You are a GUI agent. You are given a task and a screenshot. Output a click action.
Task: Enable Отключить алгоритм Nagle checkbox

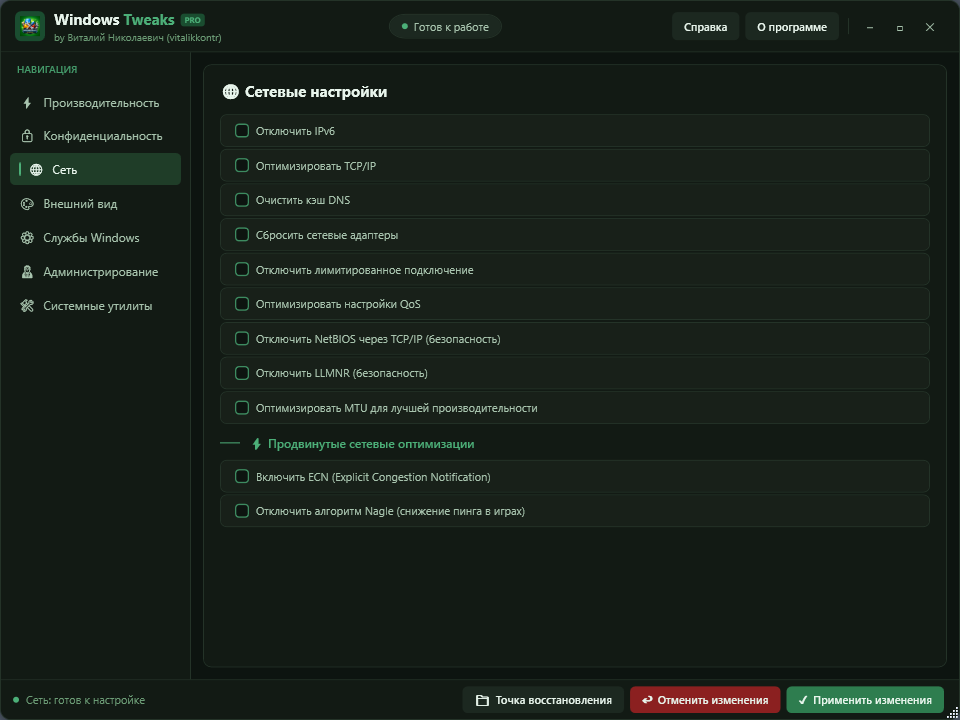pyautogui.click(x=242, y=511)
